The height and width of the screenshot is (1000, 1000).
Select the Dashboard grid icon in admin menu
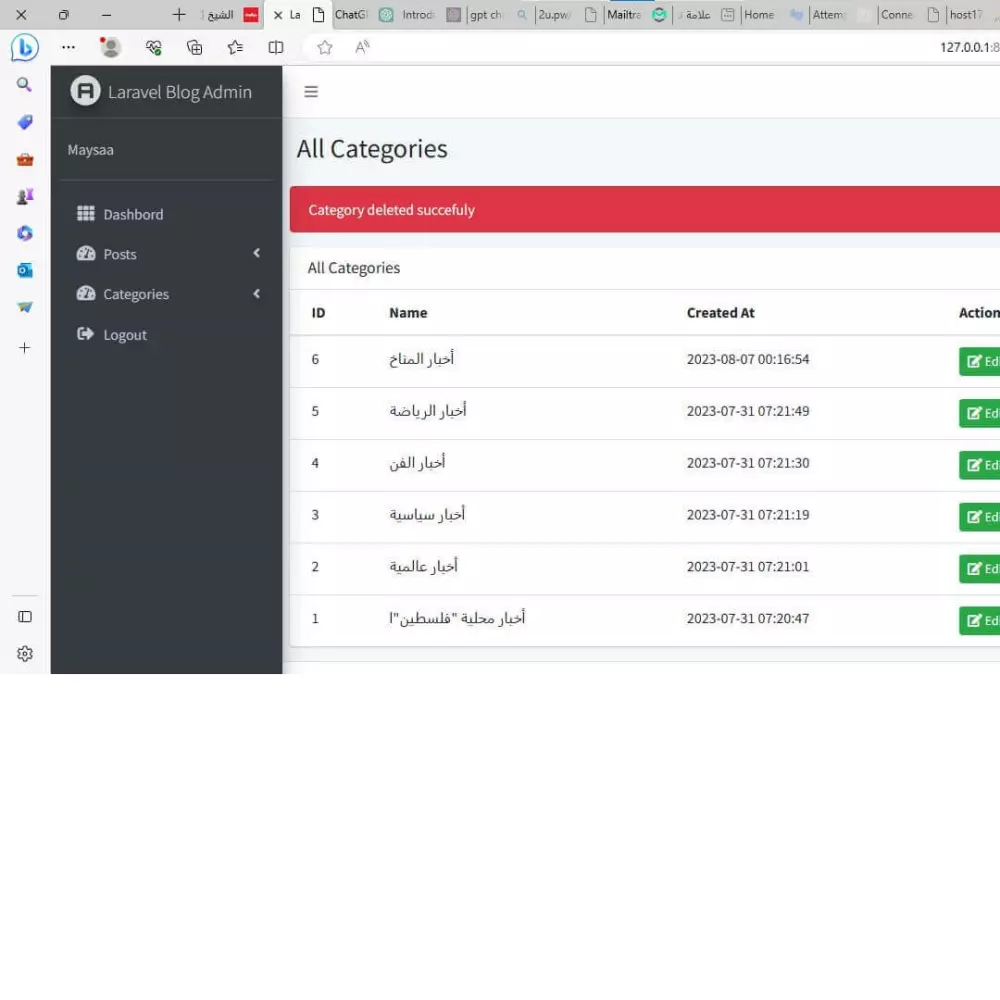[85, 214]
